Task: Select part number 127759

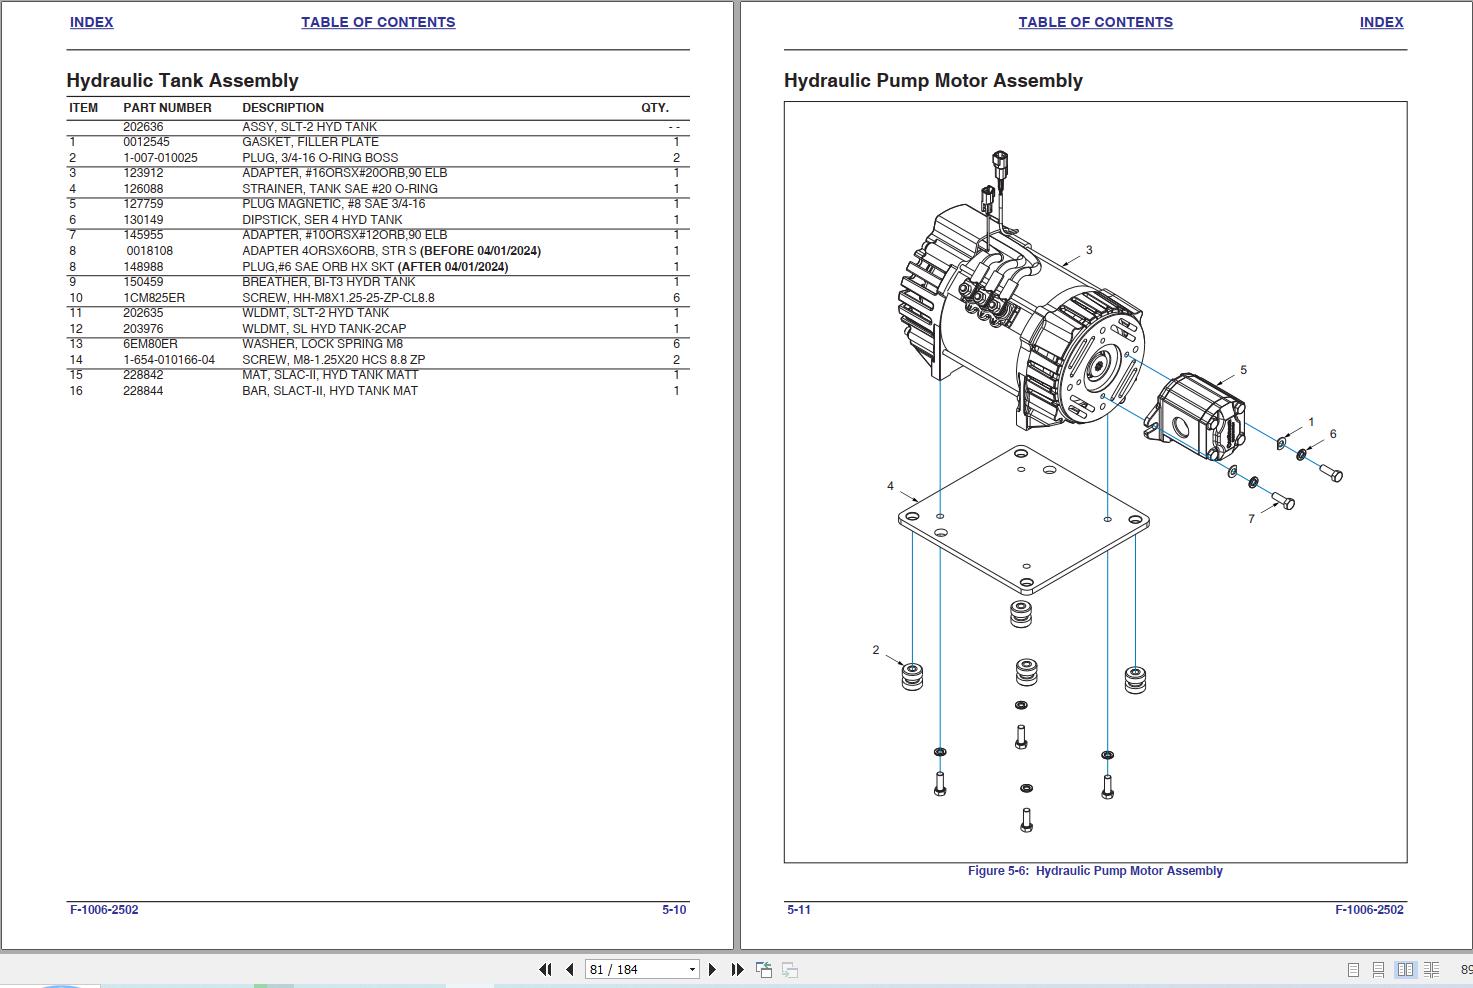Action: click(143, 204)
